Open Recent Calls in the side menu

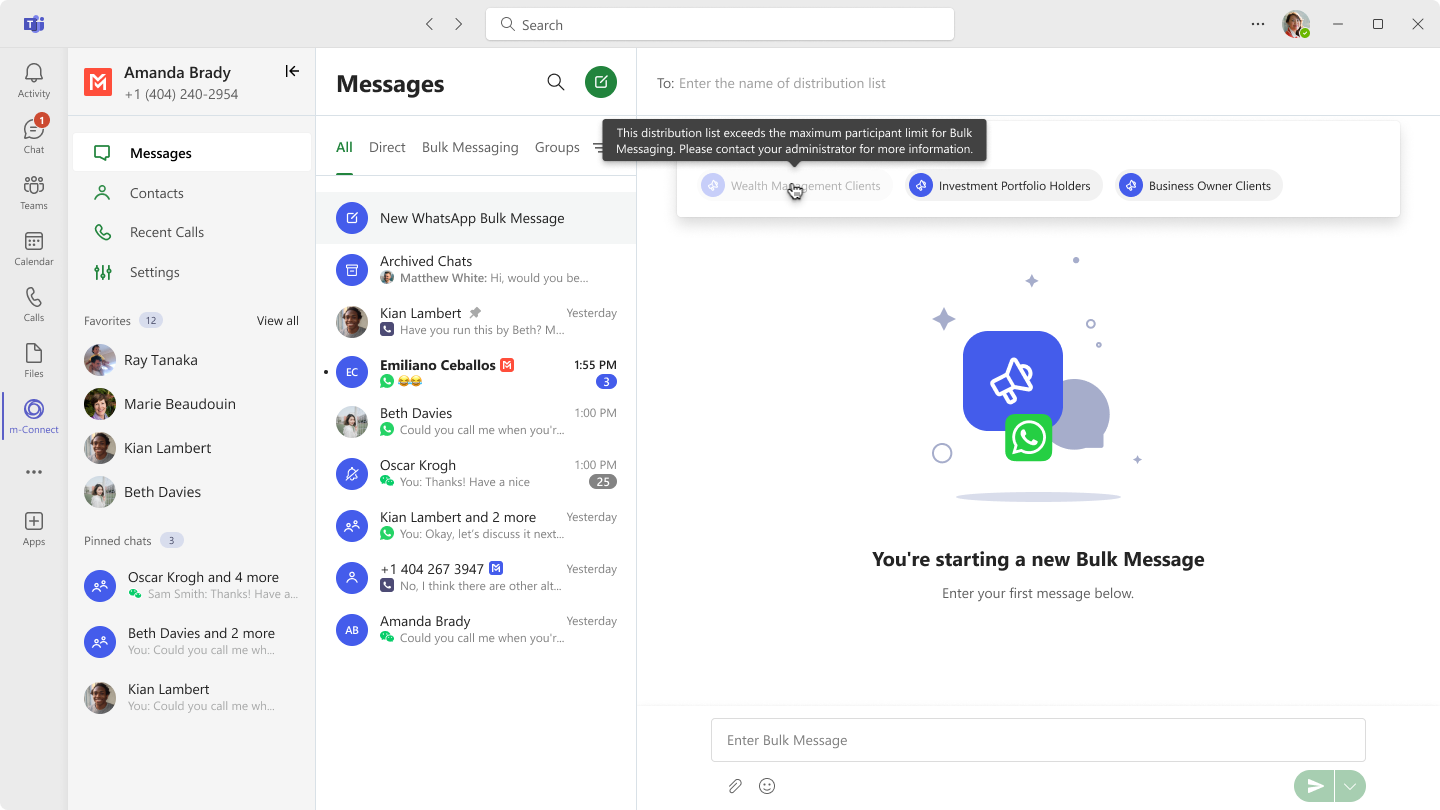tap(192, 232)
